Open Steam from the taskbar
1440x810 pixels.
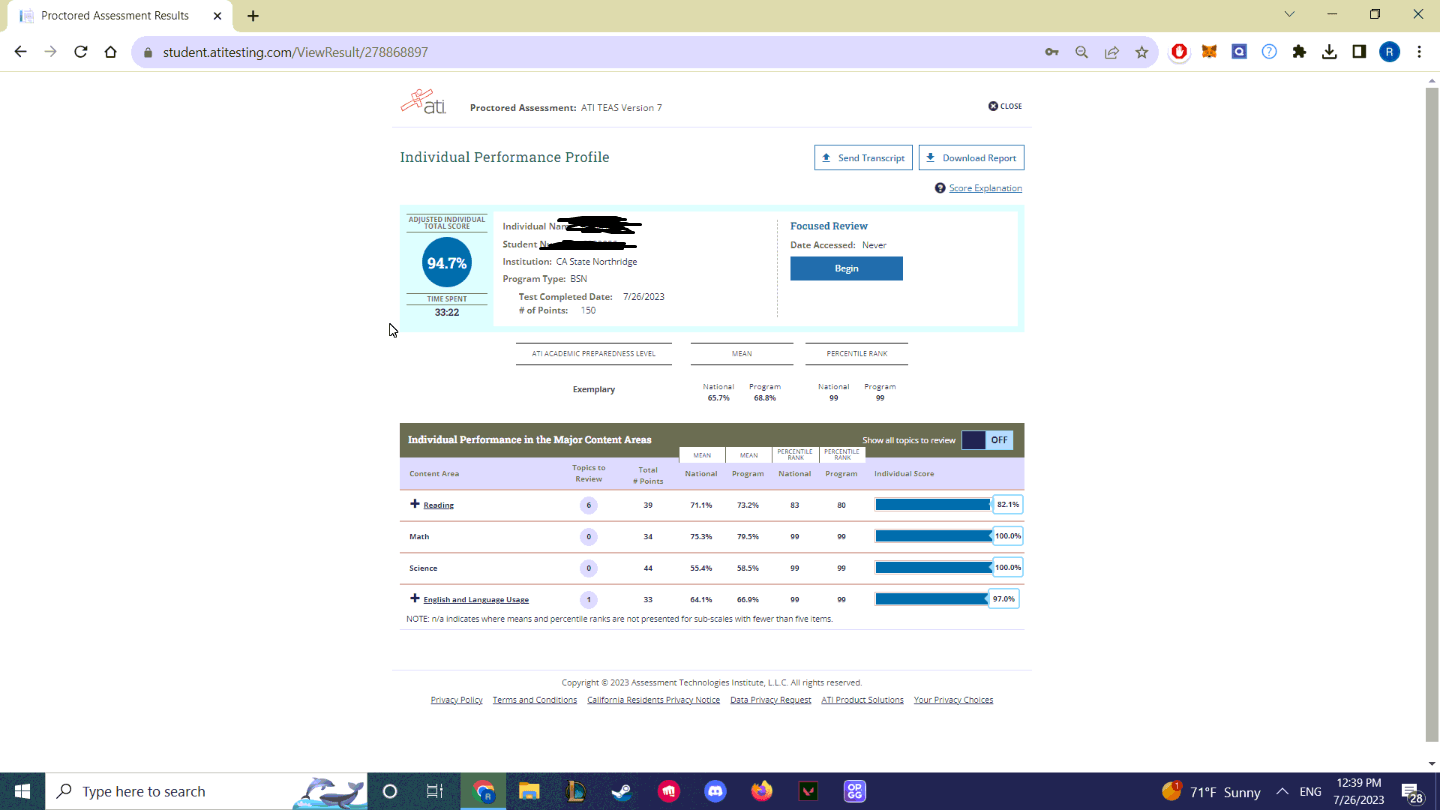(622, 791)
